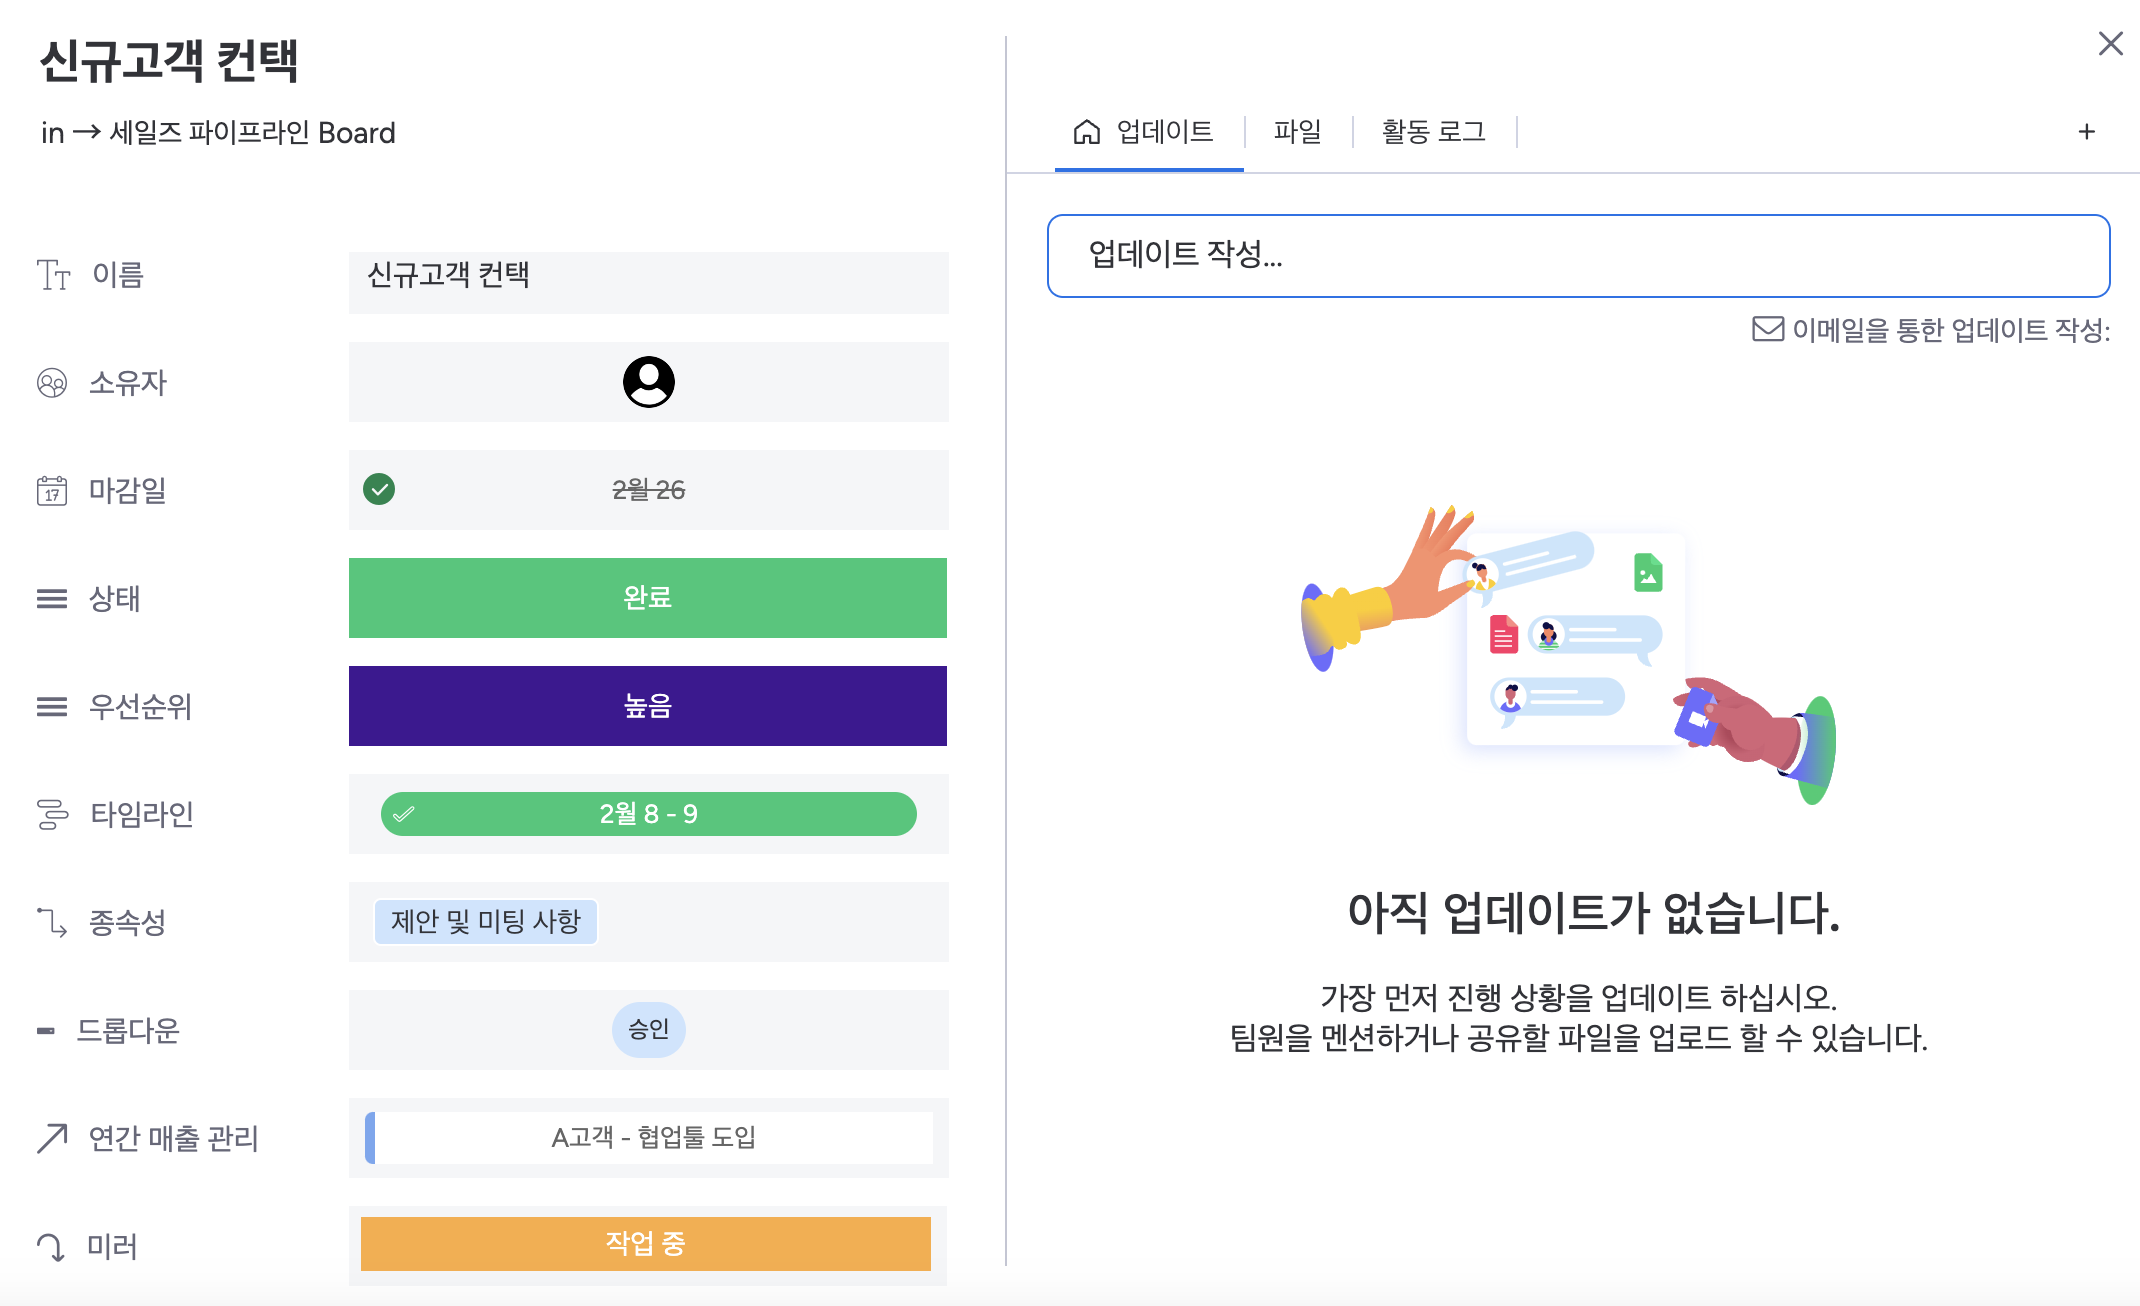Click the arrow icon next to 연간 매출 관리
Image resolution: width=2140 pixels, height=1306 pixels.
point(52,1138)
